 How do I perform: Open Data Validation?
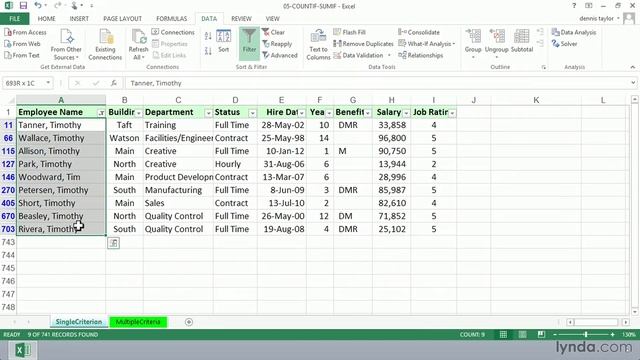(x=358, y=55)
